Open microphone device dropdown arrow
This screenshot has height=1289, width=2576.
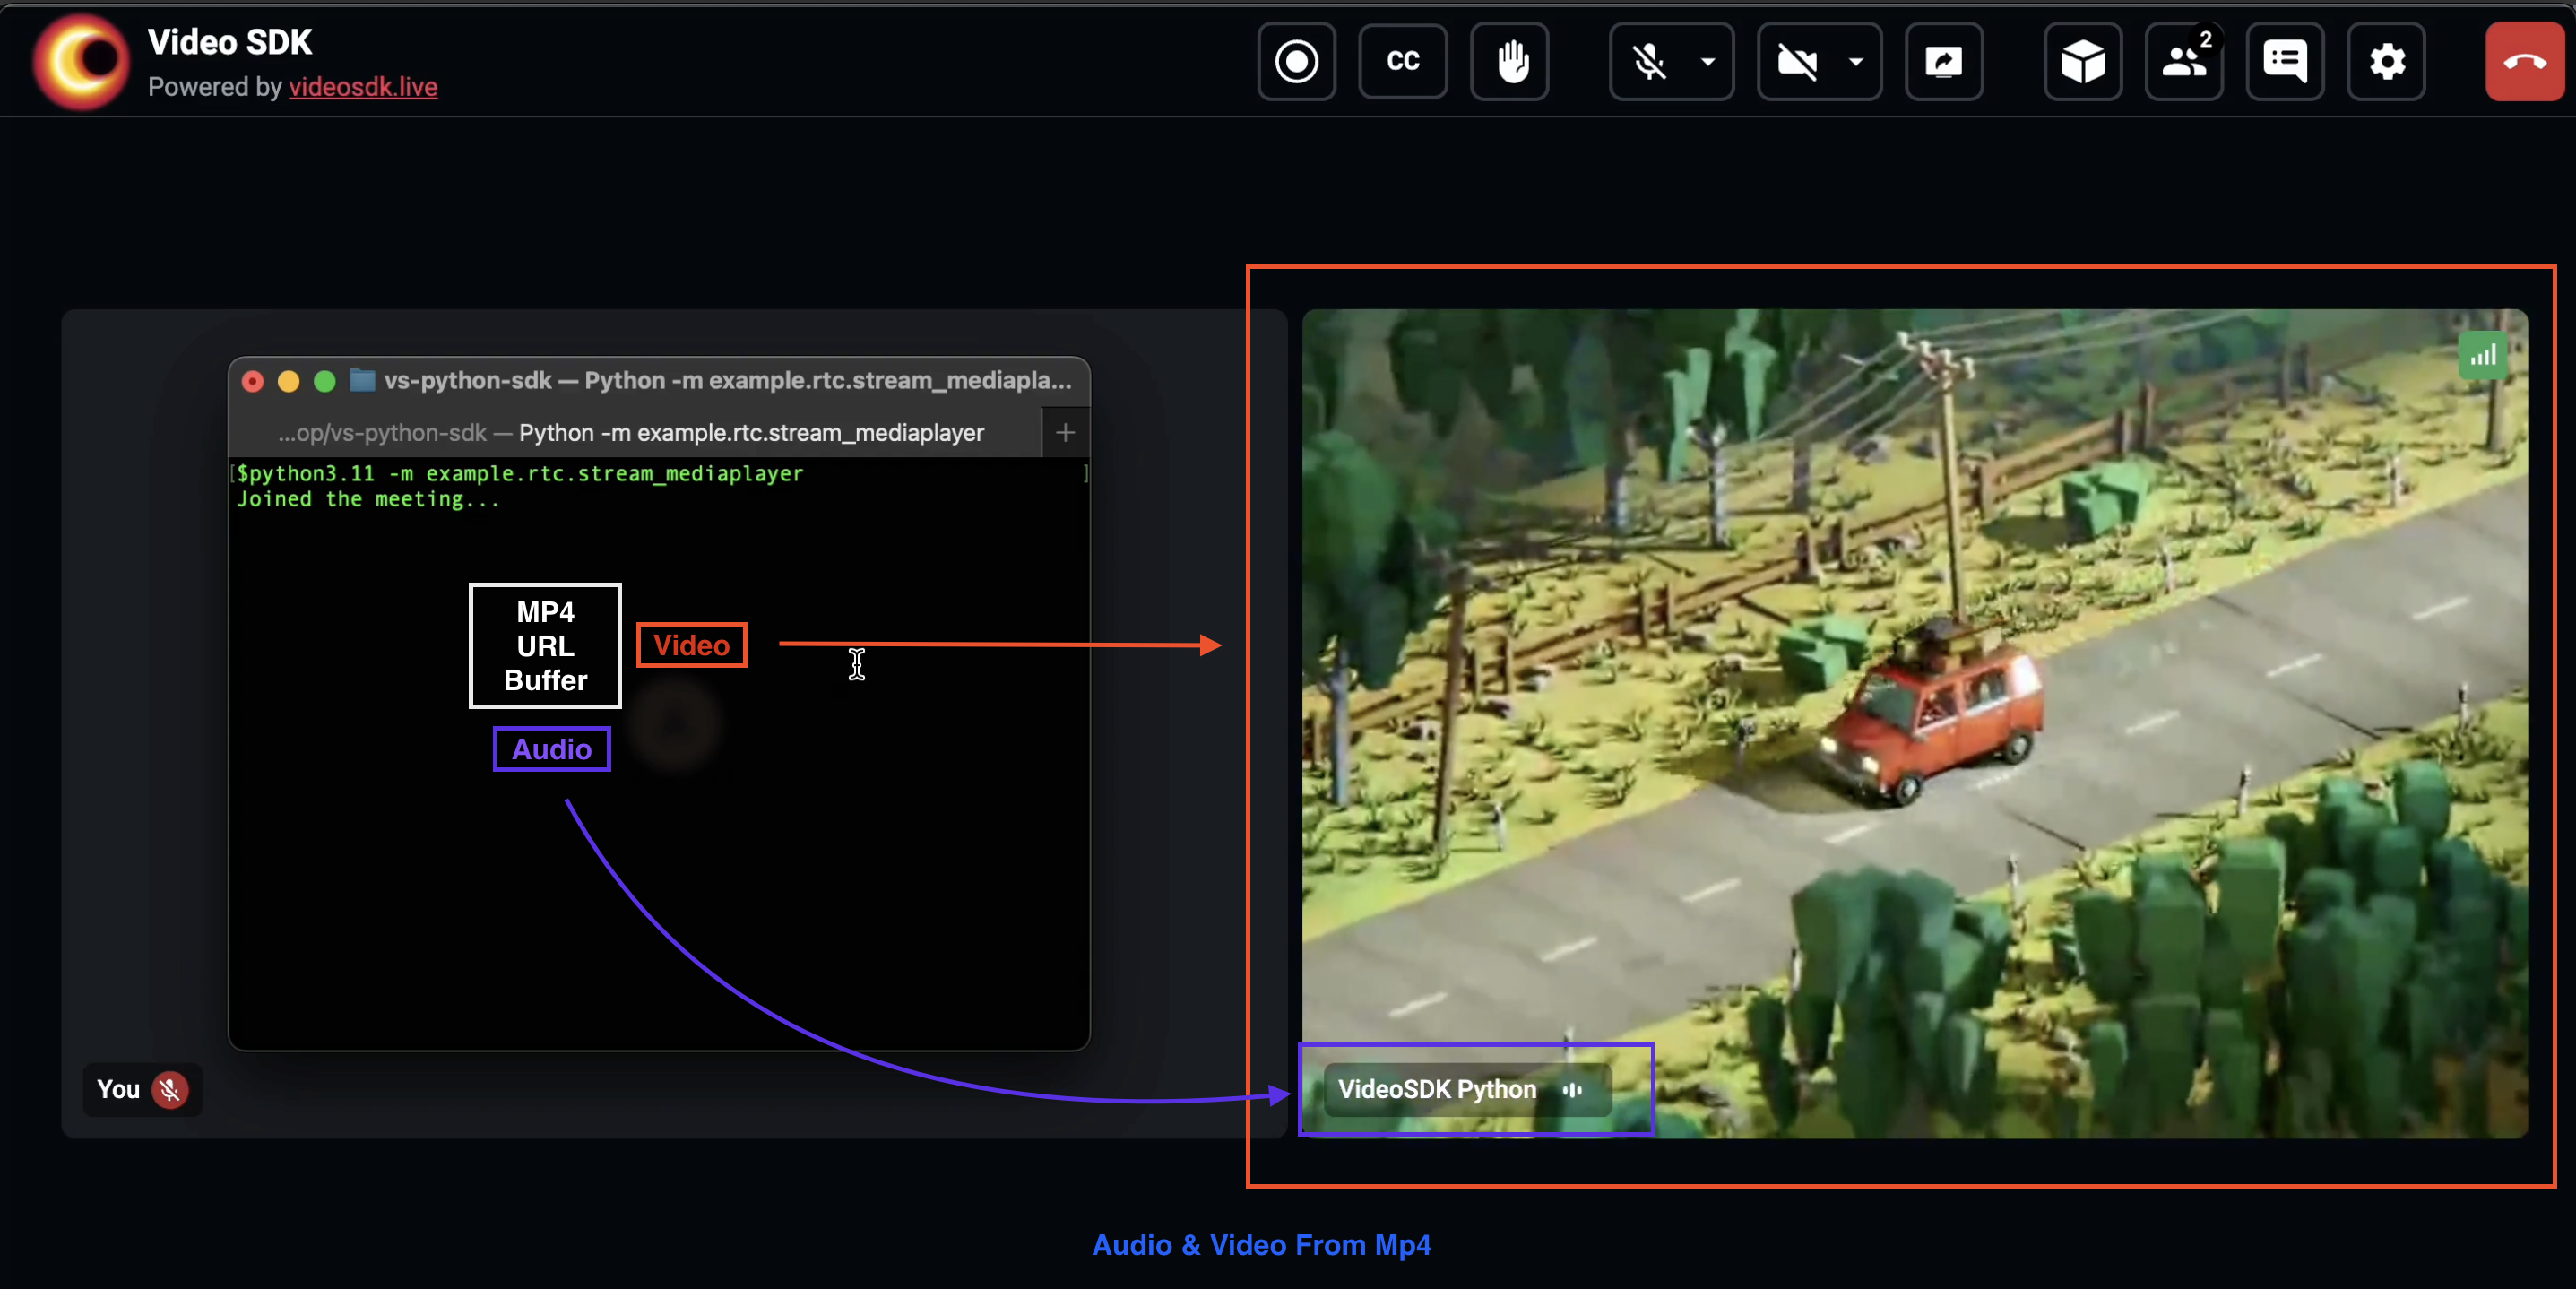click(1708, 62)
